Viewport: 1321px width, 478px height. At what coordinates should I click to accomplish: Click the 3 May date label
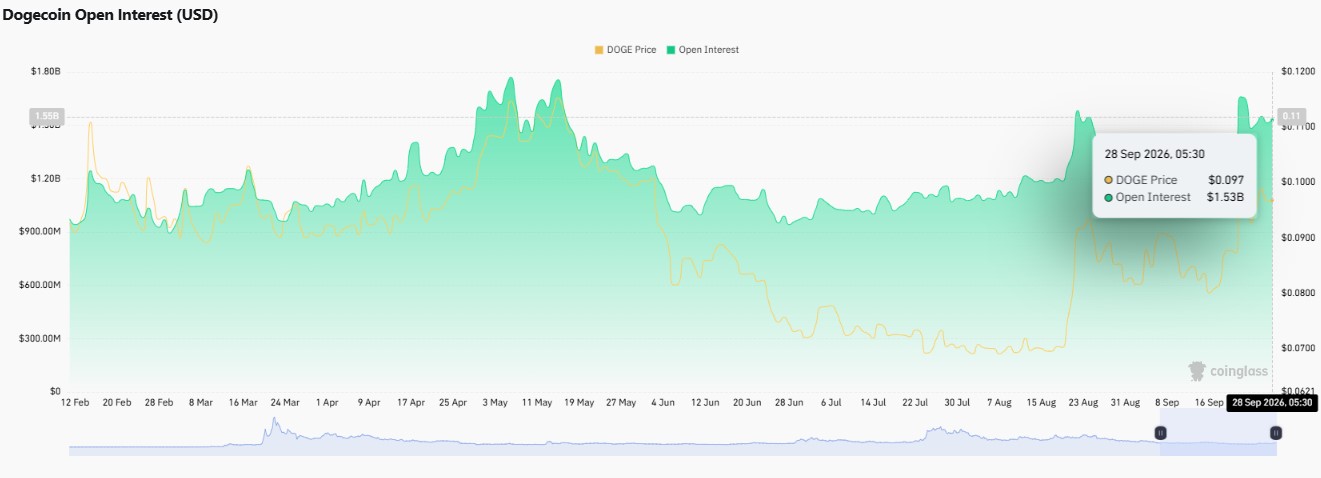pos(496,402)
